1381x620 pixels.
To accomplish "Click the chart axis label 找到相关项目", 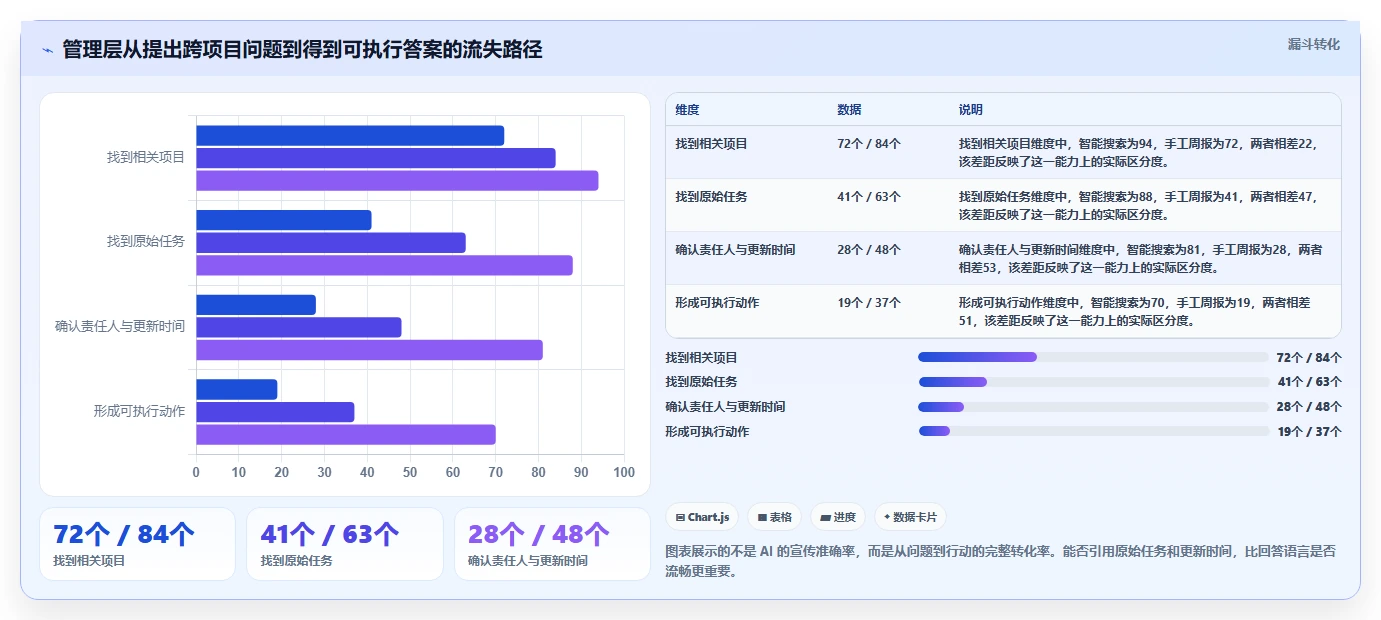I will (x=146, y=157).
